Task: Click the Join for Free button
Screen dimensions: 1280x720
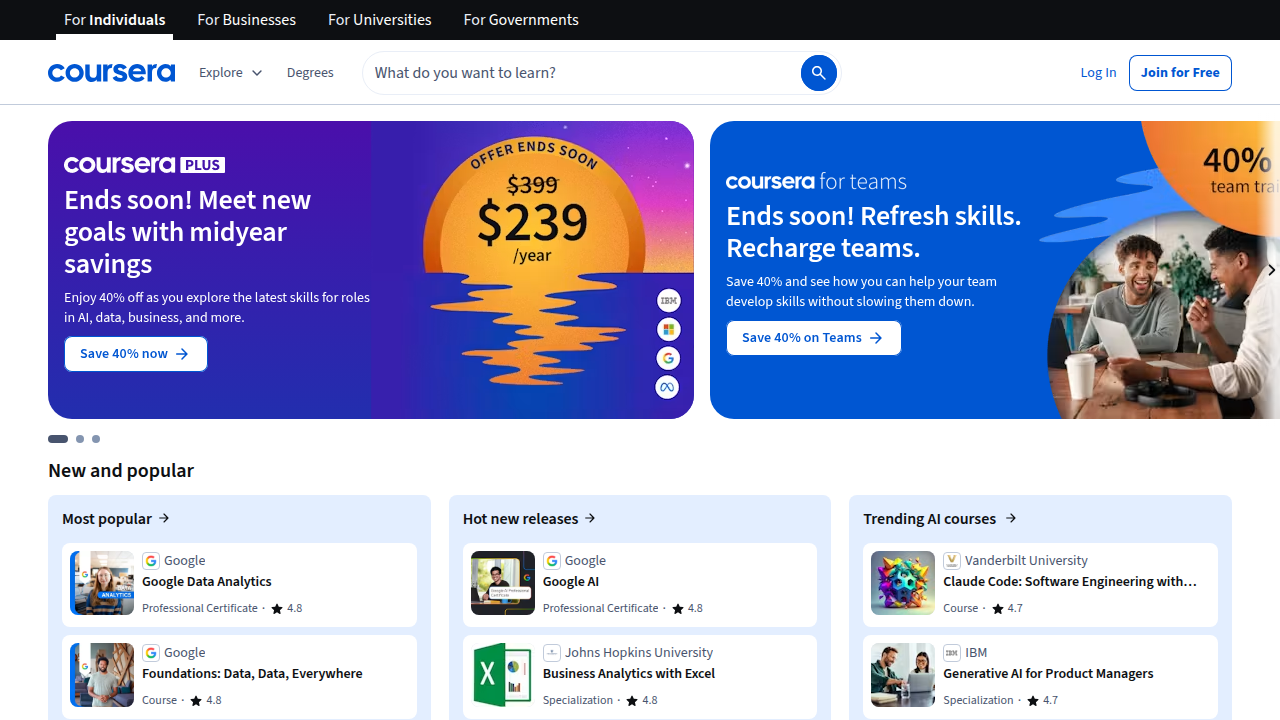Action: point(1180,73)
